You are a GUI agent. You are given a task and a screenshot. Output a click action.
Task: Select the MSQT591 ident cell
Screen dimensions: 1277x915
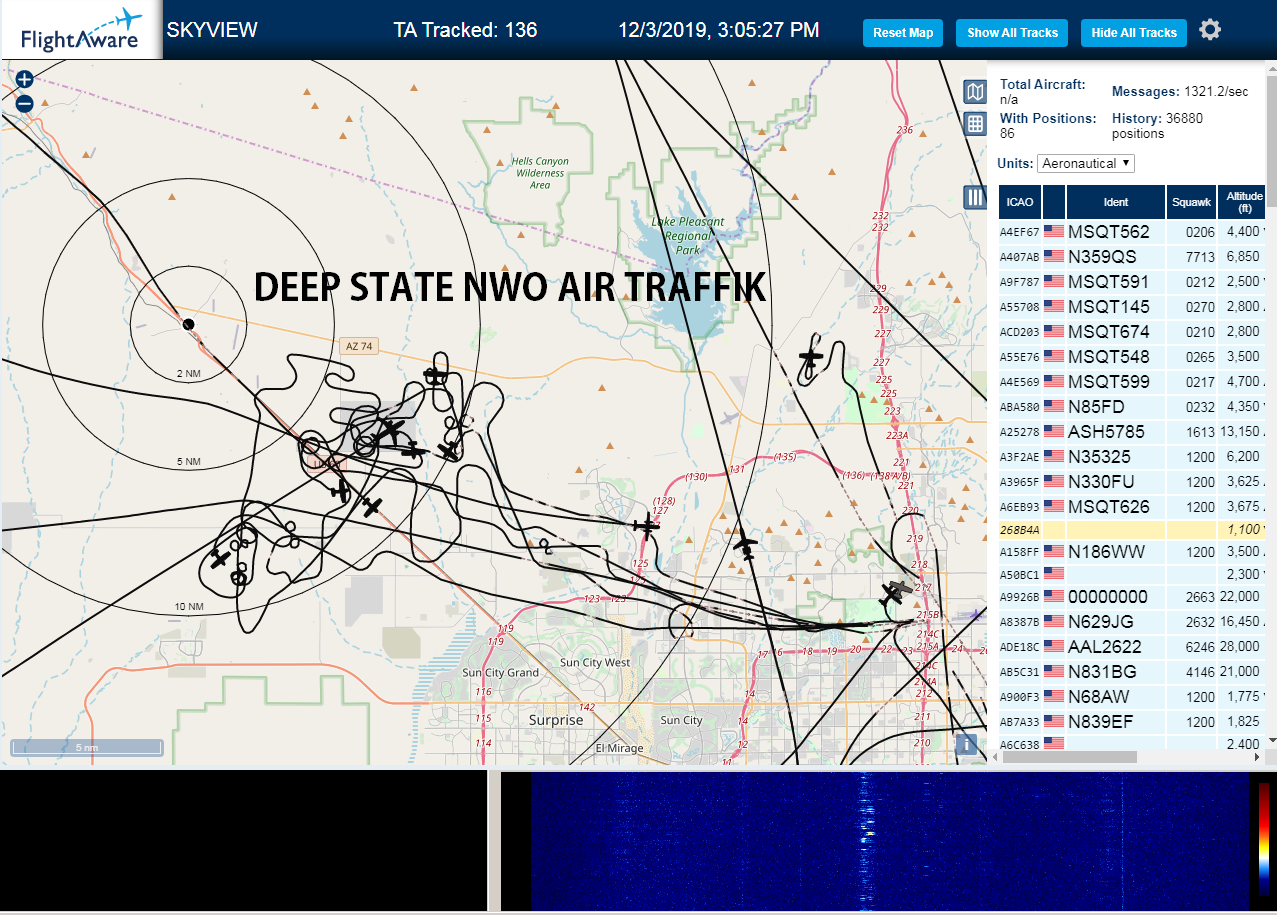(1116, 282)
